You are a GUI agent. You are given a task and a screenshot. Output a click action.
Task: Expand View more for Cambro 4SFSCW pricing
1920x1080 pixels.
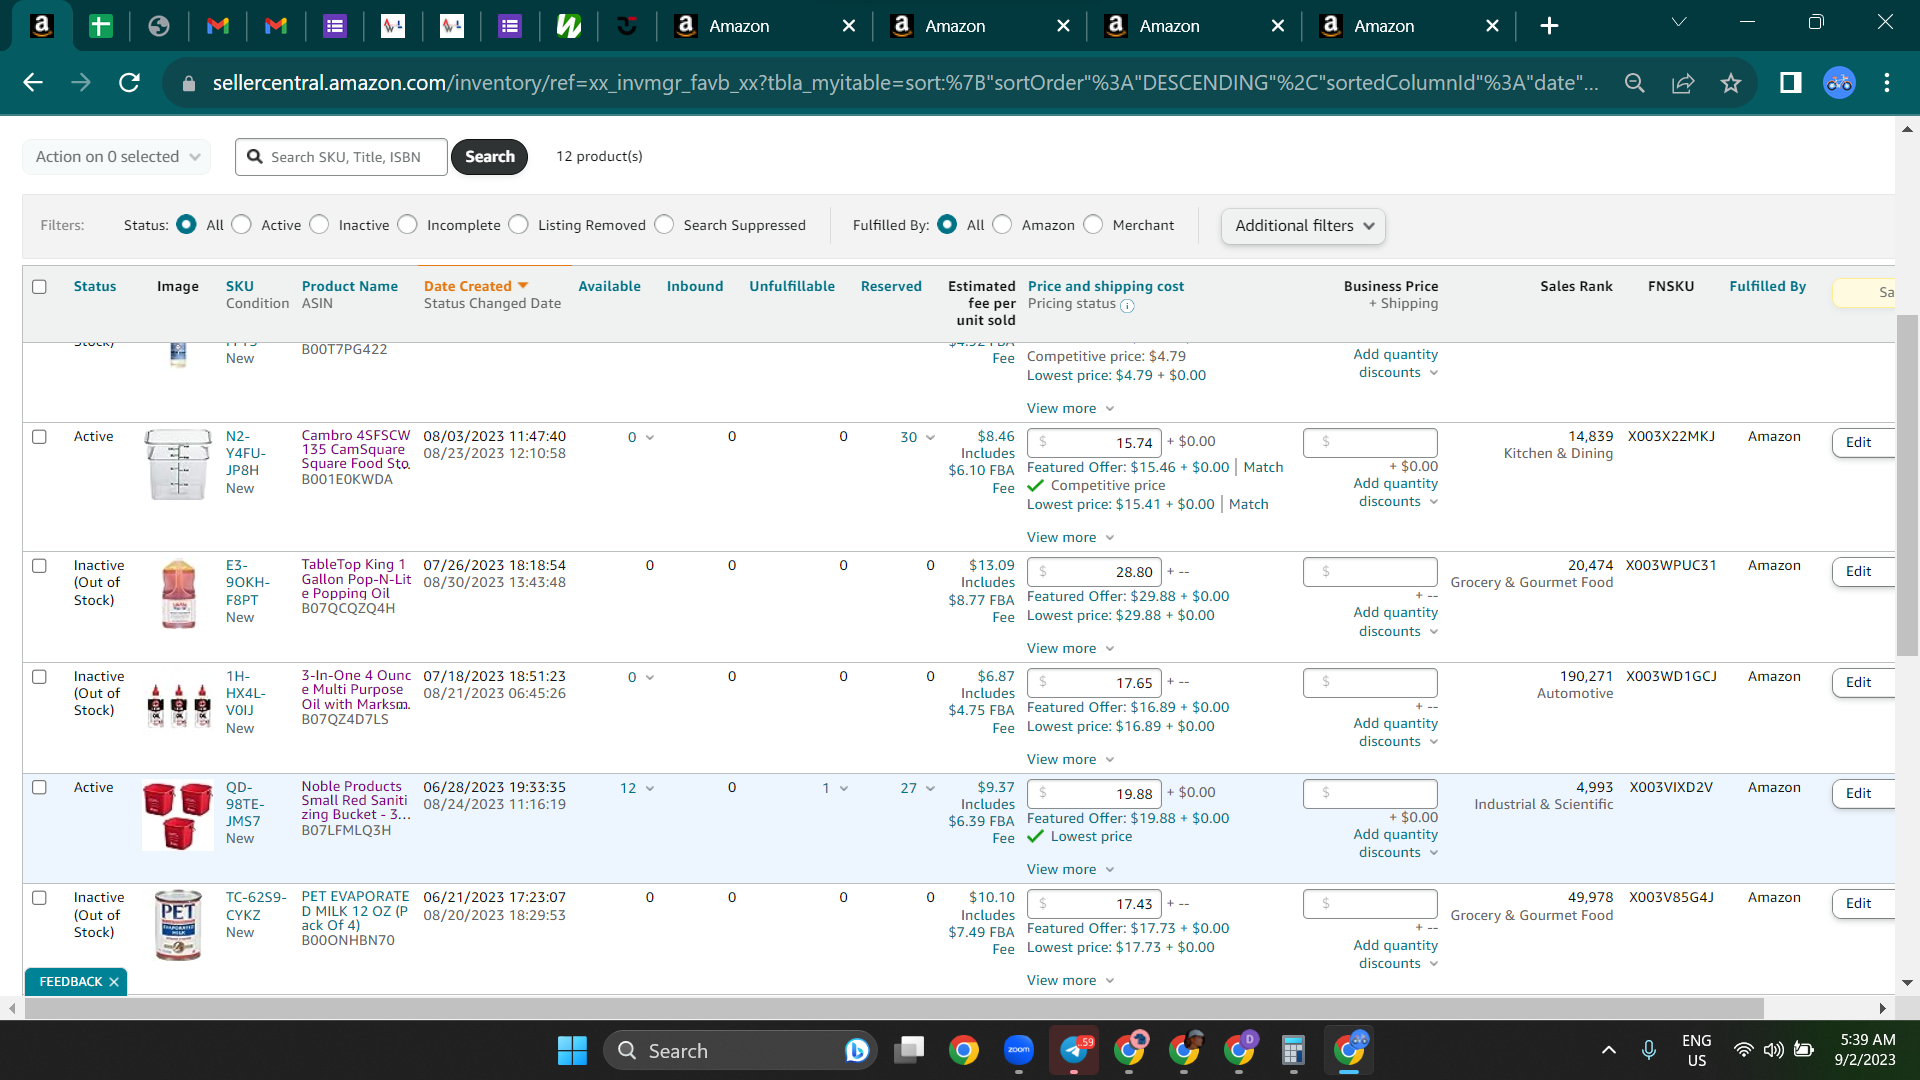coord(1070,538)
